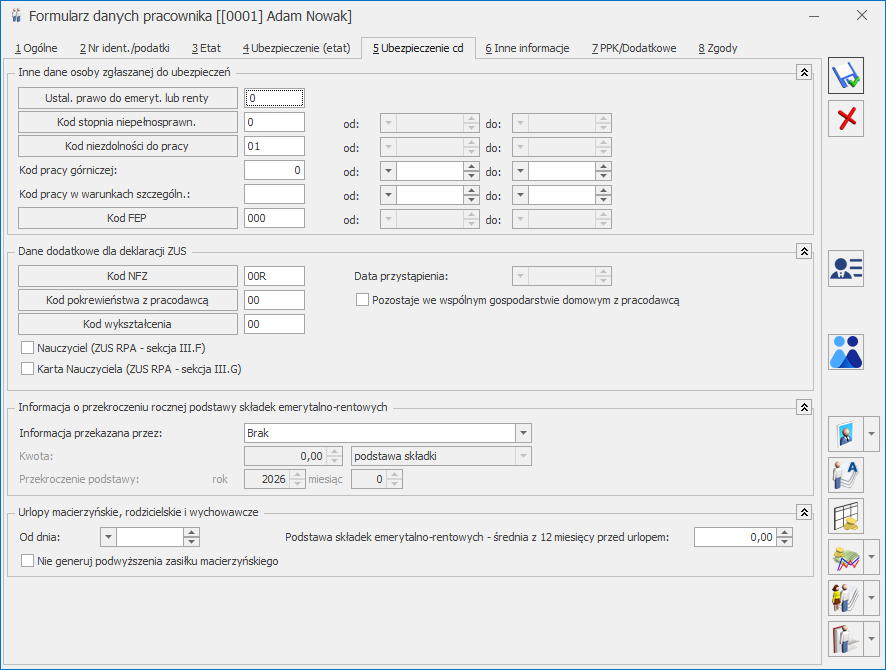Enable the Nauczyciel (ZUS RPA) checkbox
Screen dimensions: 886x670
coord(27,347)
